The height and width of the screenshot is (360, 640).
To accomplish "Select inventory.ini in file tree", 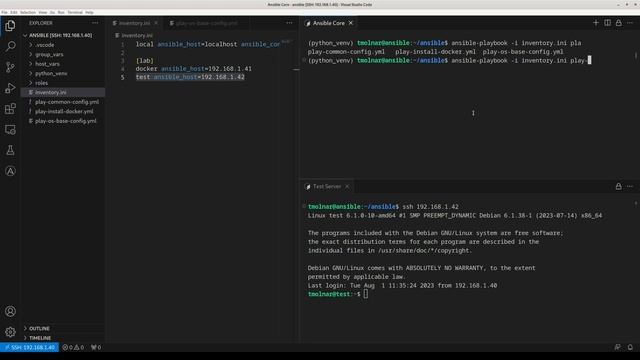I will pos(63,92).
